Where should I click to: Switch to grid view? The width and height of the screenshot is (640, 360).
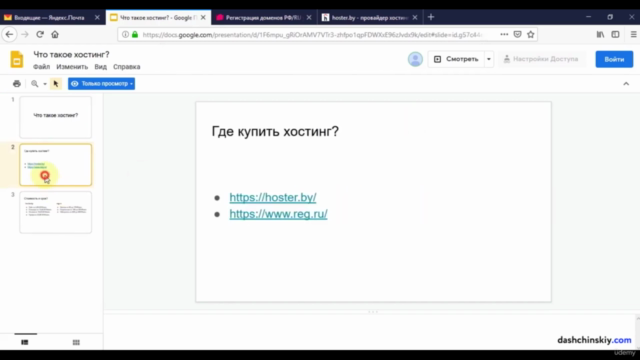click(x=76, y=342)
